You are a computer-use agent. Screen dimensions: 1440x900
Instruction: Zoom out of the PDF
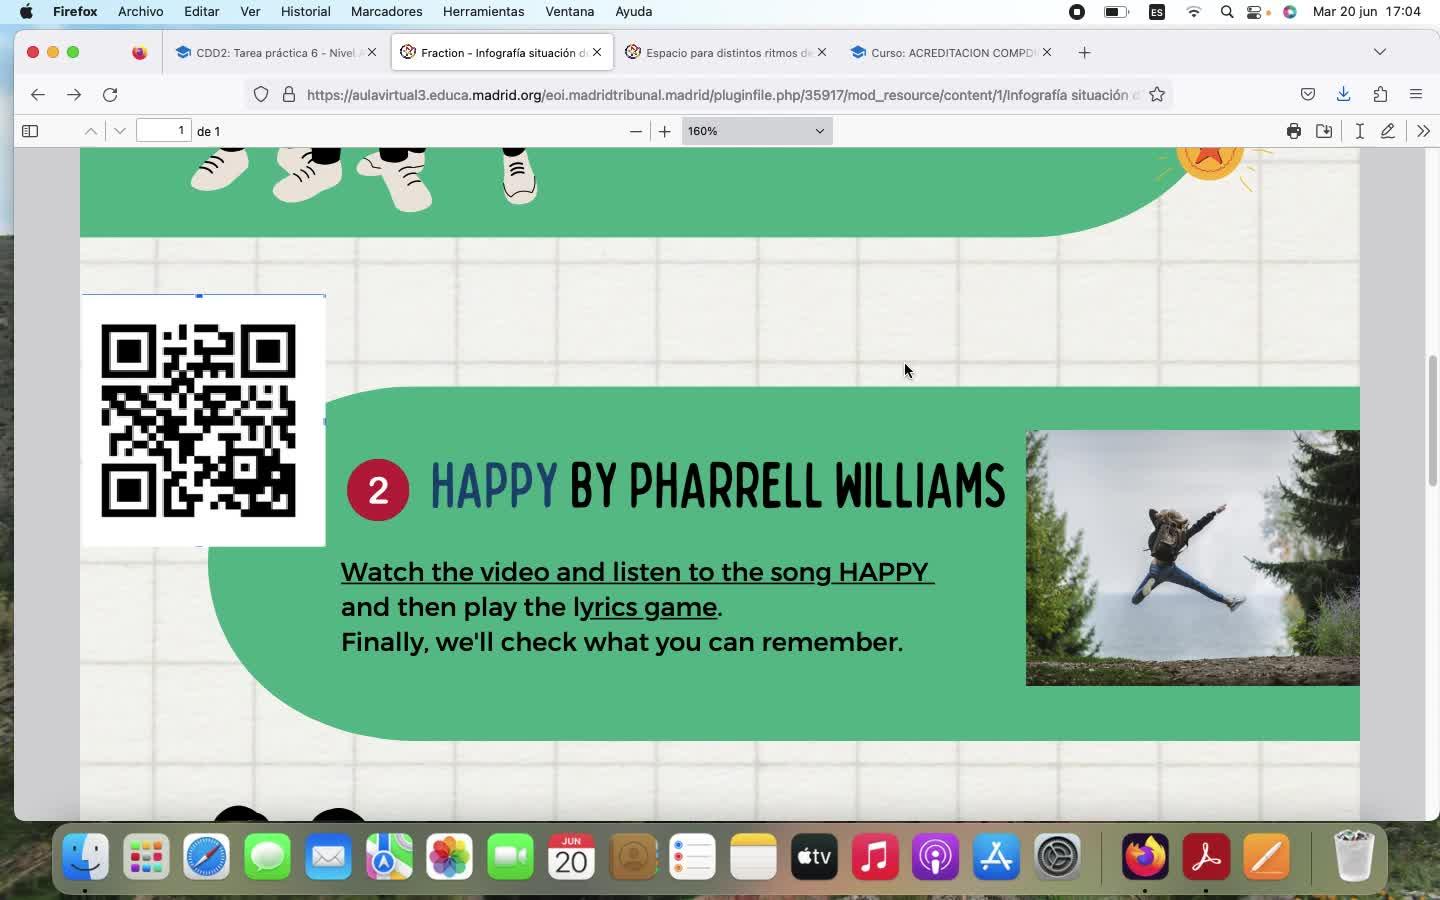pos(635,131)
